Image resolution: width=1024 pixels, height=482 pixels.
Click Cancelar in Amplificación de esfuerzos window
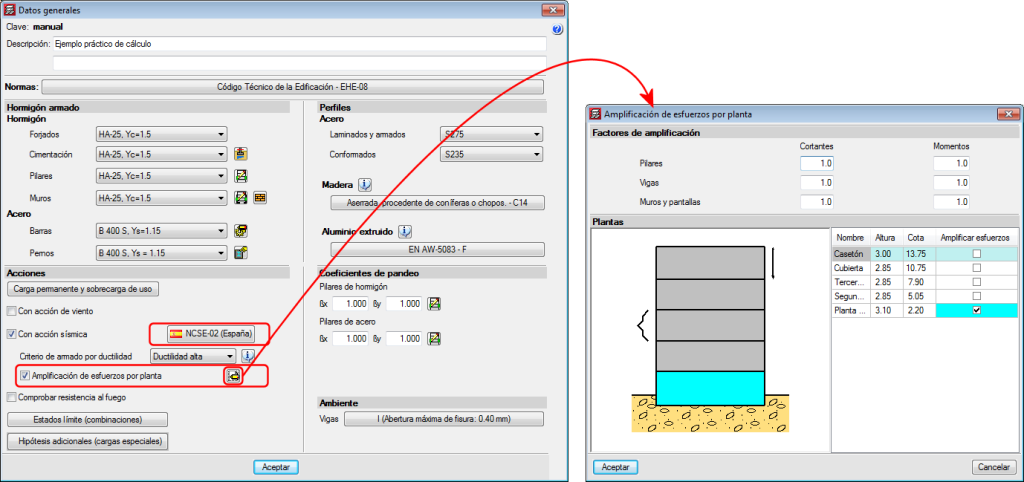(x=995, y=468)
